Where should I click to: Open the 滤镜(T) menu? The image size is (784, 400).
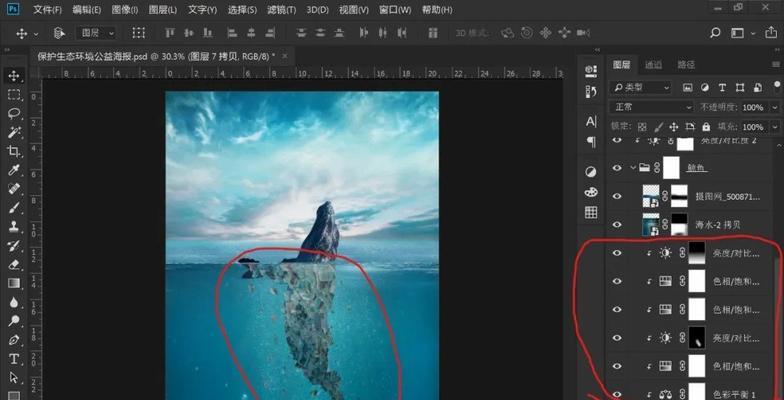coord(282,10)
